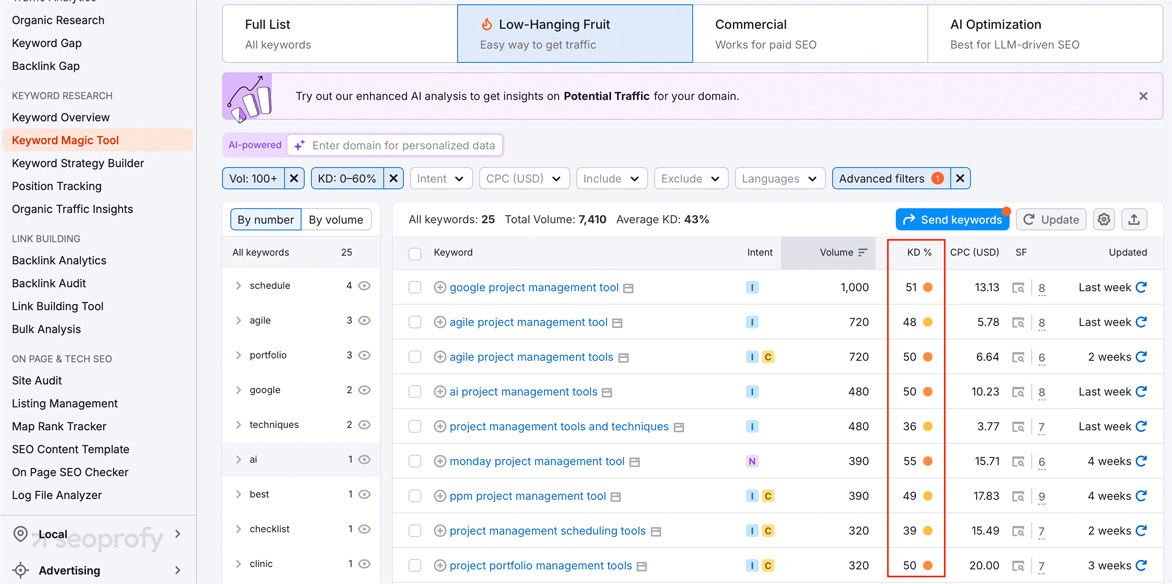Open page icon next to 'project management tools and techniques'

point(679,427)
